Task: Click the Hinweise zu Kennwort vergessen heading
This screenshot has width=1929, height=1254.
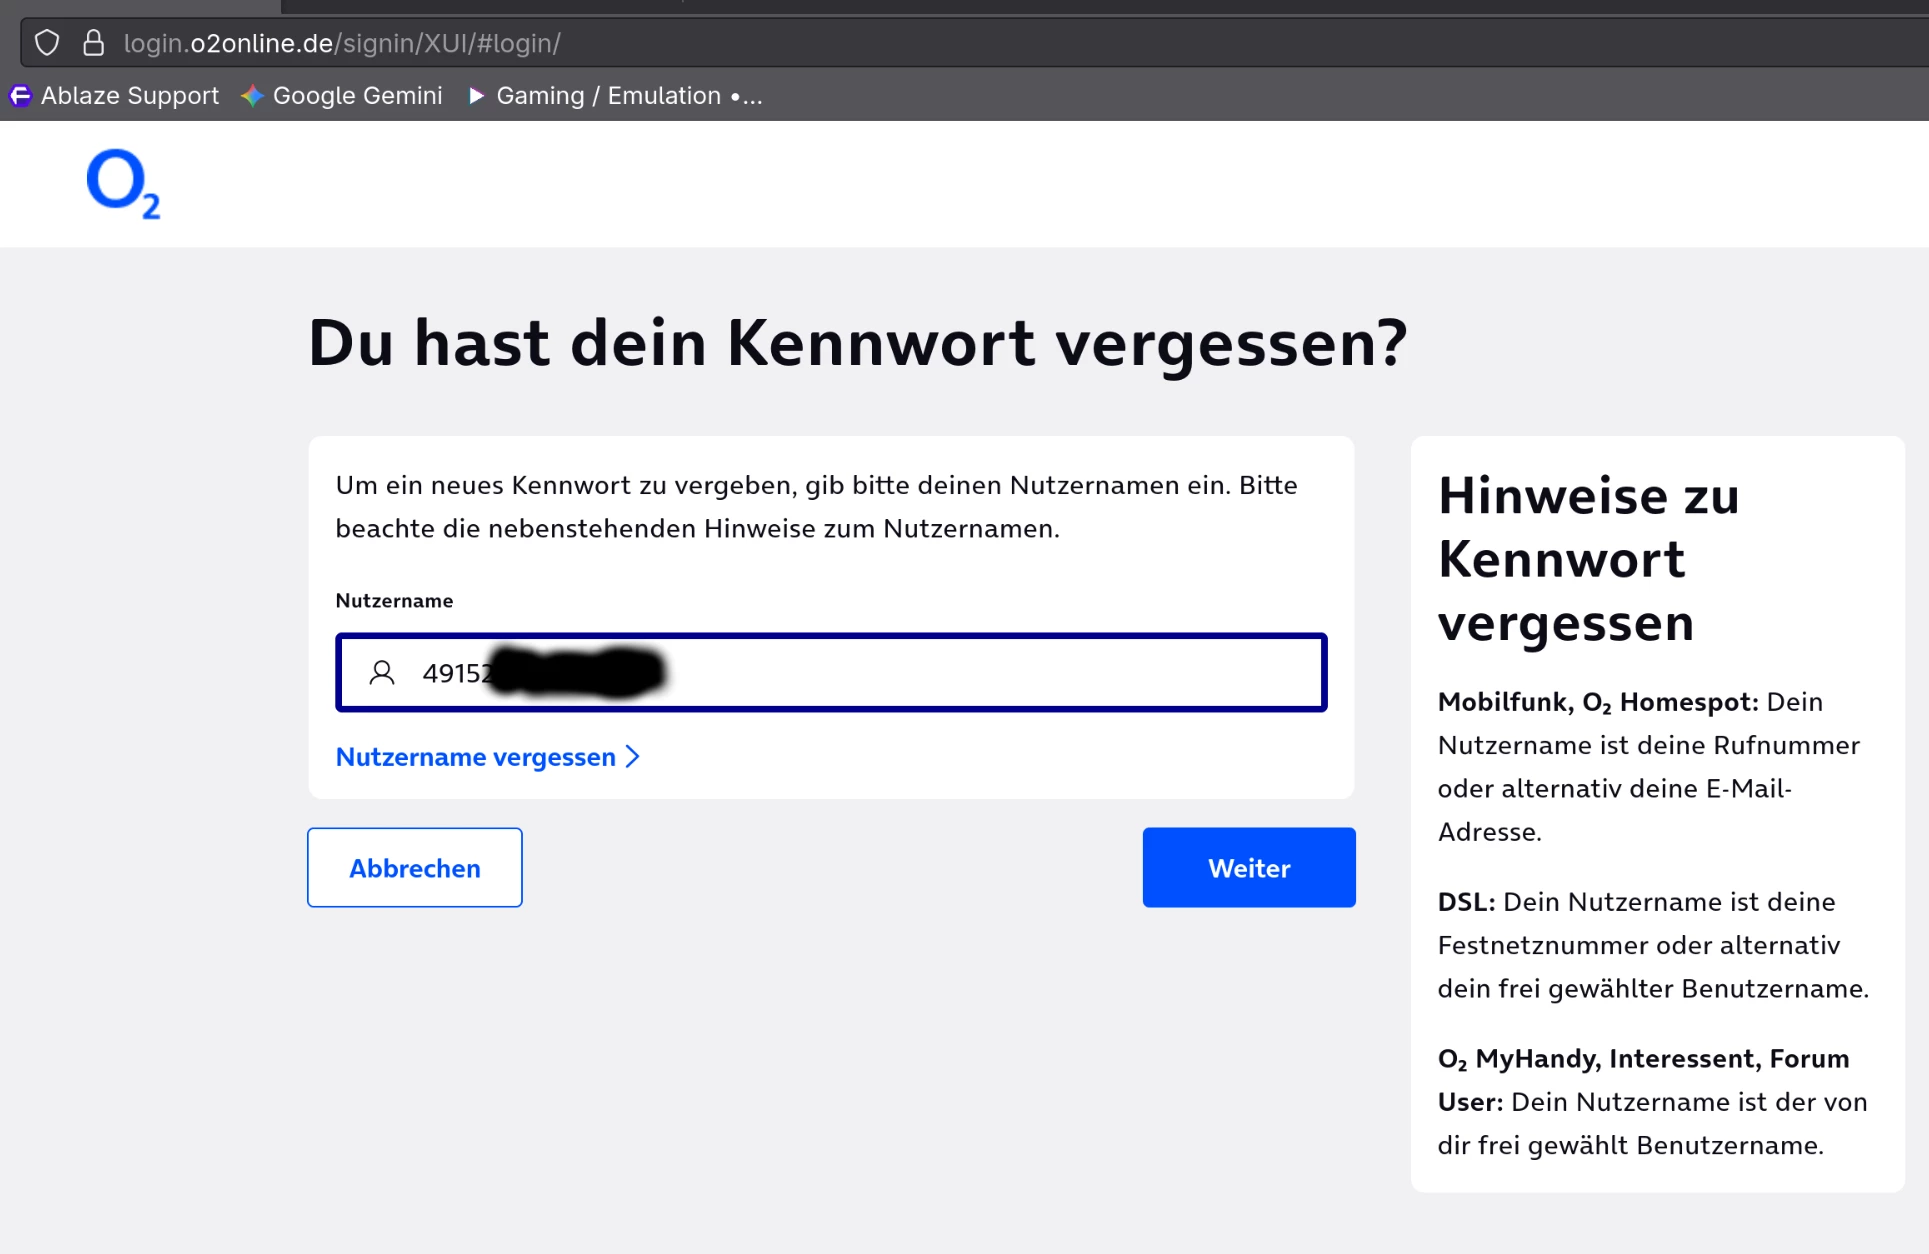Action: click(1588, 559)
